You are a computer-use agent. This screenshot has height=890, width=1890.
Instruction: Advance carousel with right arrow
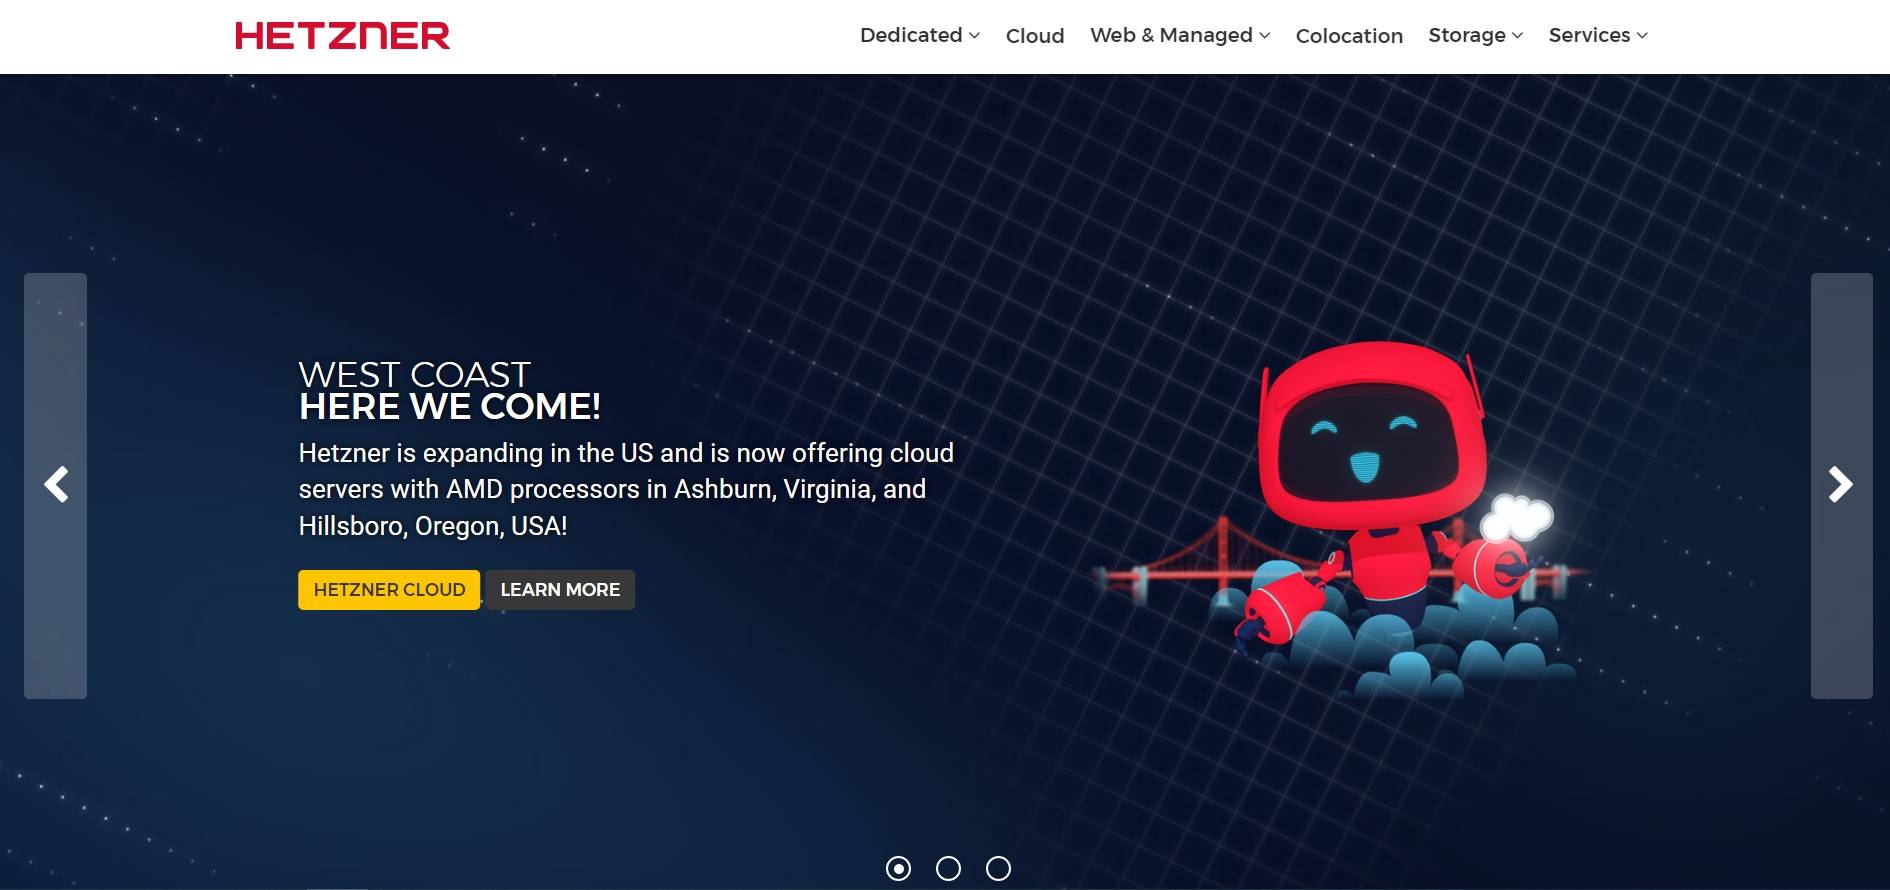[x=1841, y=485]
